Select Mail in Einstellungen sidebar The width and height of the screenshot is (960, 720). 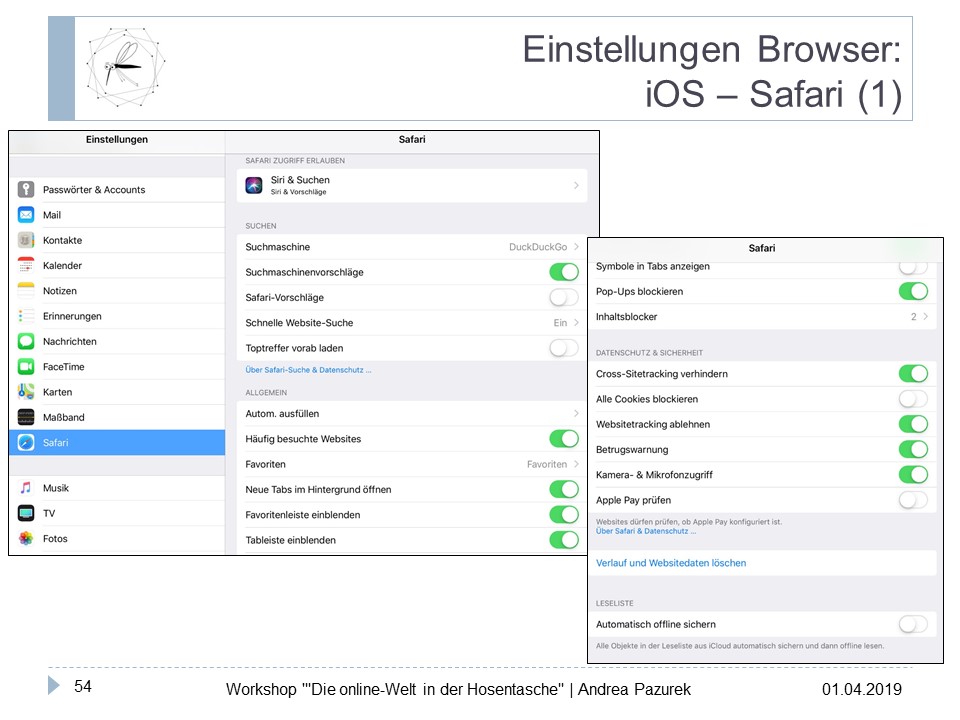pos(117,215)
